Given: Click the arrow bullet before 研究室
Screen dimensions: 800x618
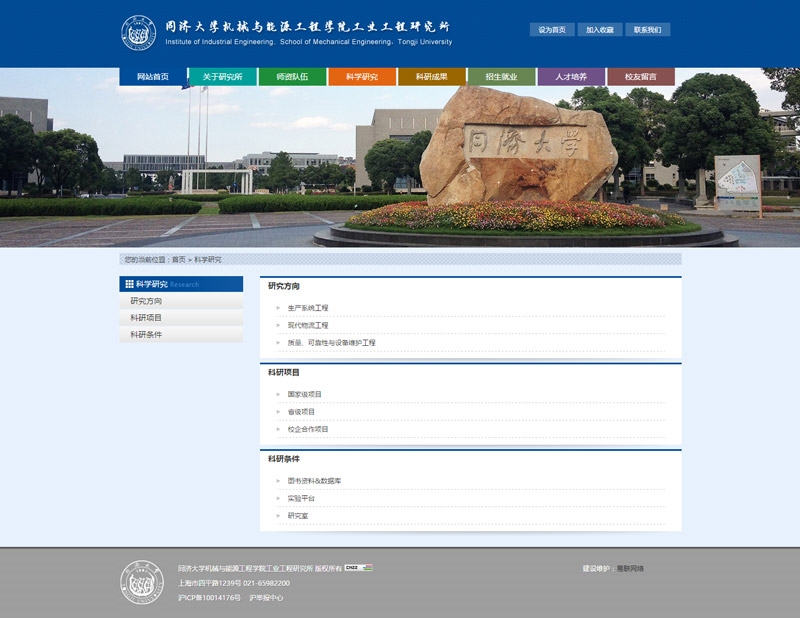Looking at the screenshot, I should tap(278, 516).
